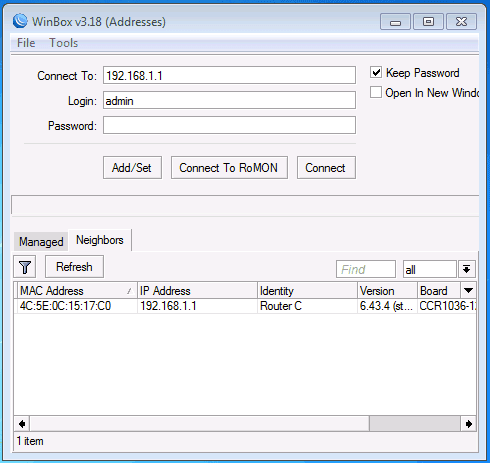
Task: Click the CCR1036 board cell
Action: point(447,306)
